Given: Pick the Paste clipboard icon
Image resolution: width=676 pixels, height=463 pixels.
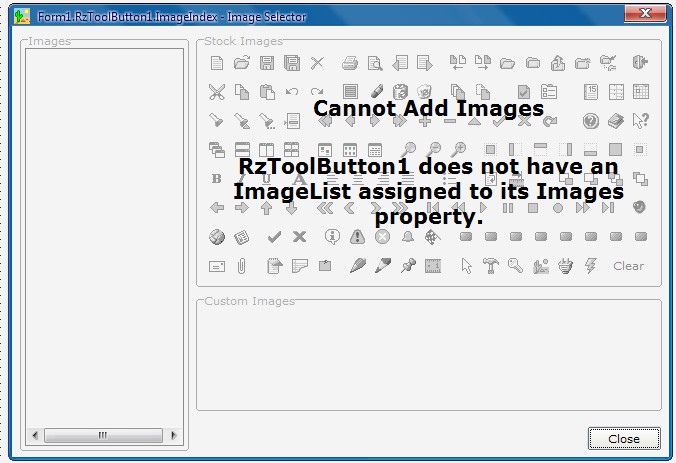Looking at the screenshot, I should pos(267,92).
